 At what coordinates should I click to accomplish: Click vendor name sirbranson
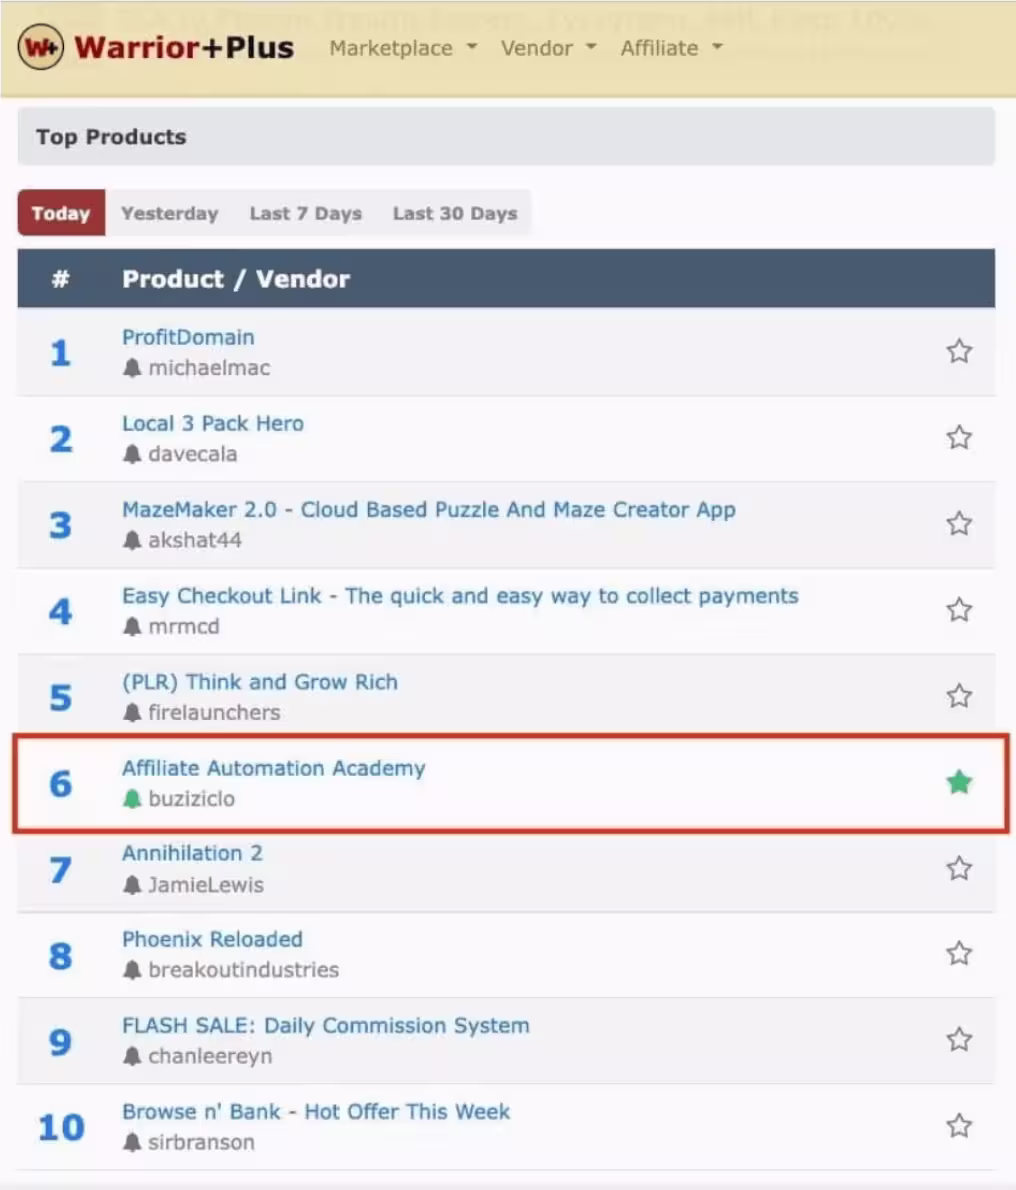(x=201, y=1142)
